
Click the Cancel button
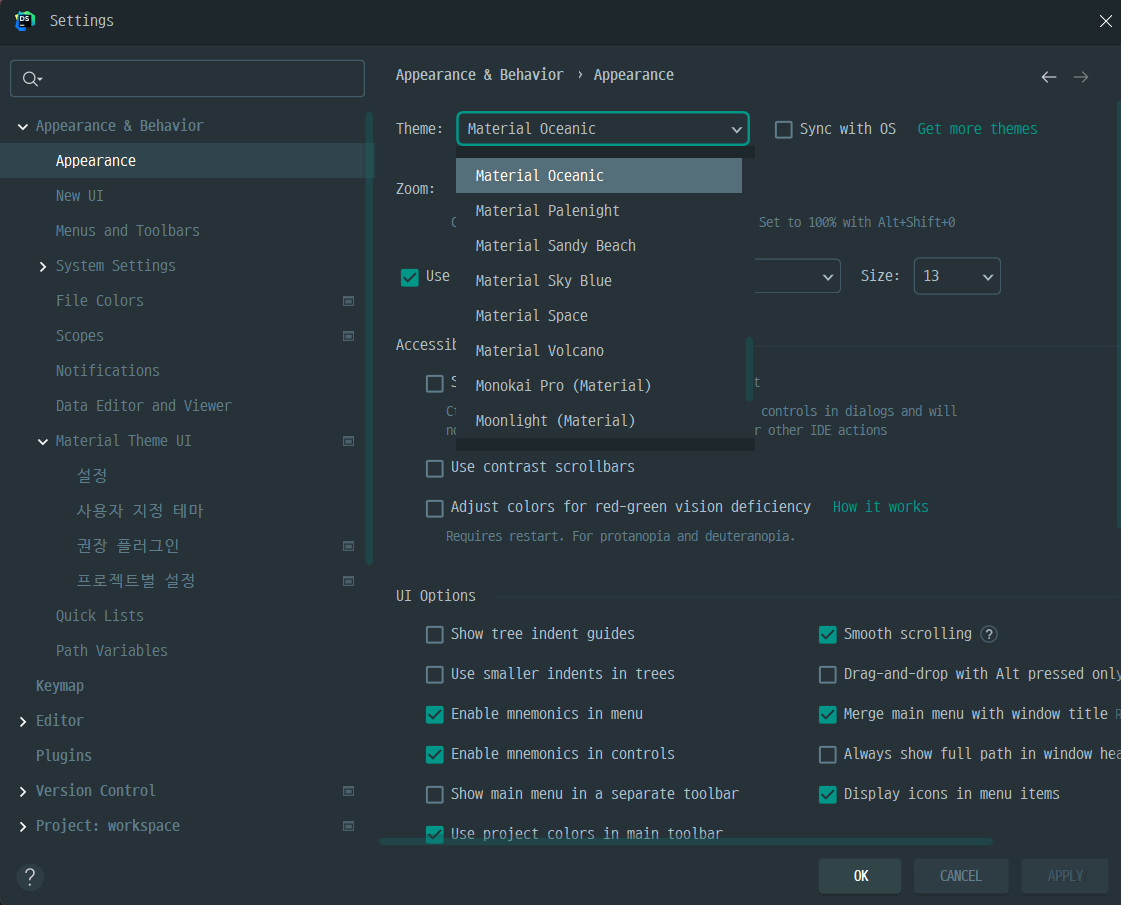click(x=961, y=876)
